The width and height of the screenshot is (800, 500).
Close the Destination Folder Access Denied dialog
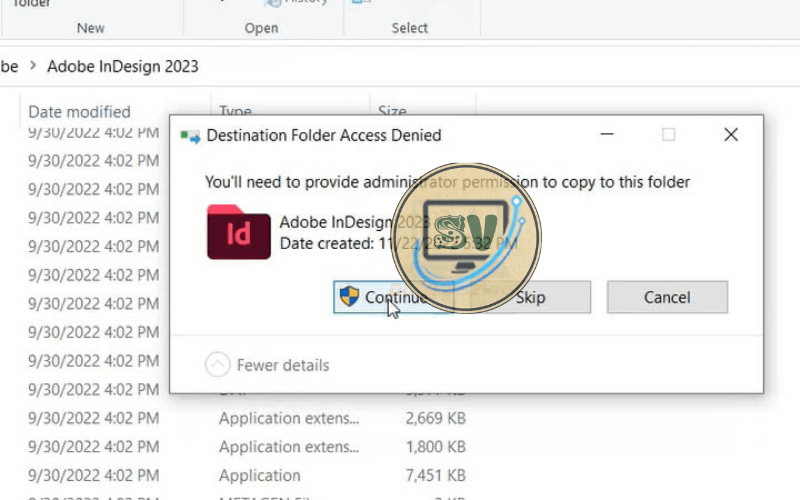[x=731, y=135]
